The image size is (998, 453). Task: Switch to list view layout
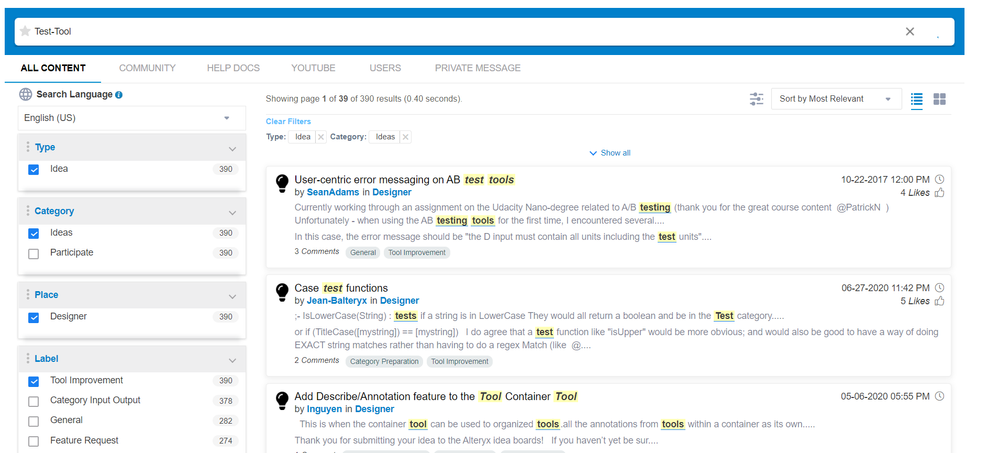point(917,99)
